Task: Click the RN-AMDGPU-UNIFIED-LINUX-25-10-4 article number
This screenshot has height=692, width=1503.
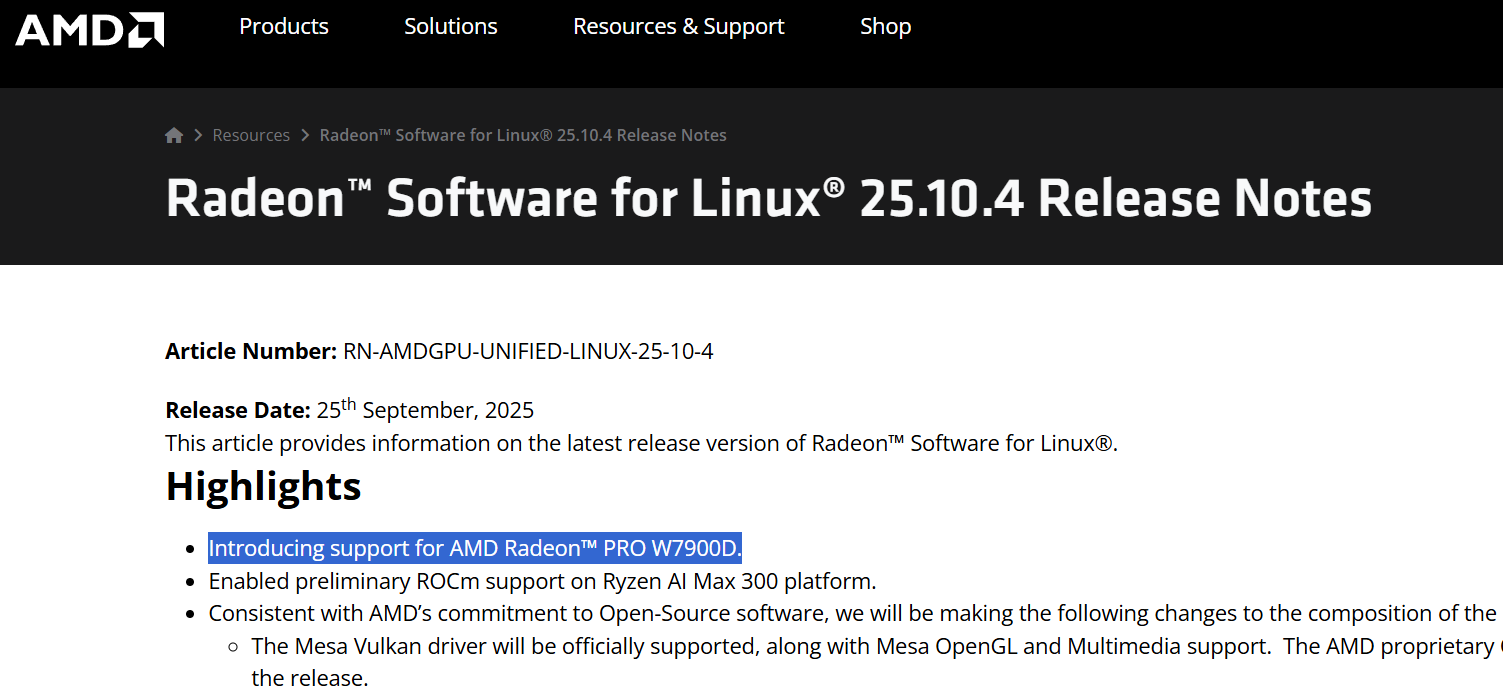Action: click(528, 351)
